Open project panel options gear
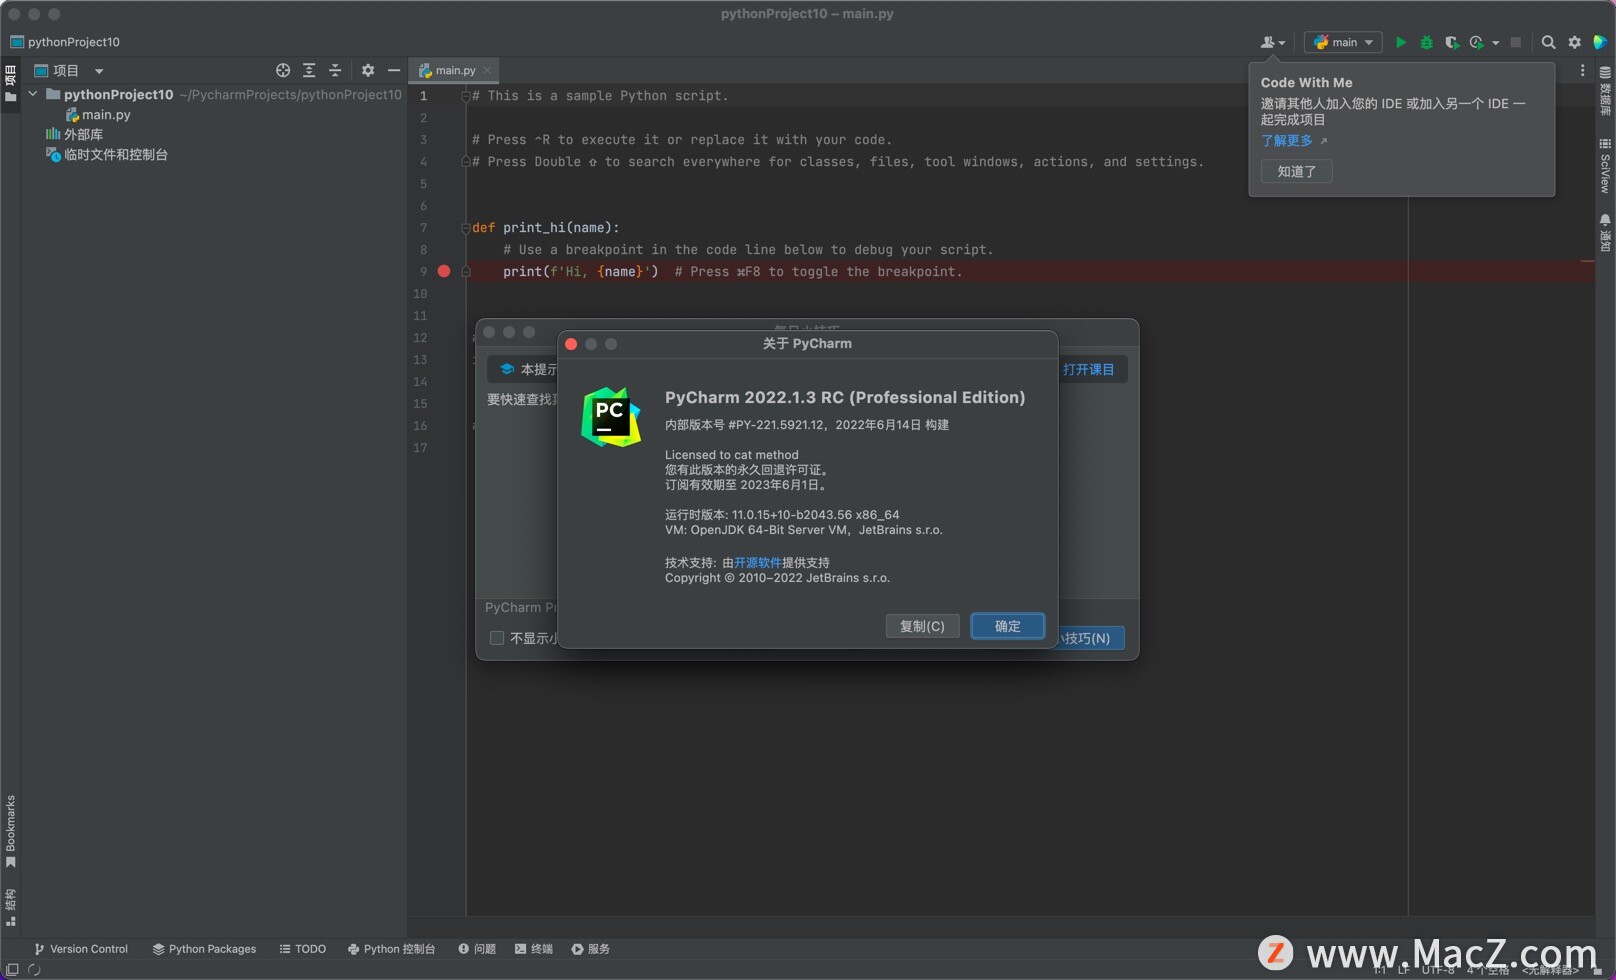Viewport: 1616px width, 980px height. click(x=368, y=70)
